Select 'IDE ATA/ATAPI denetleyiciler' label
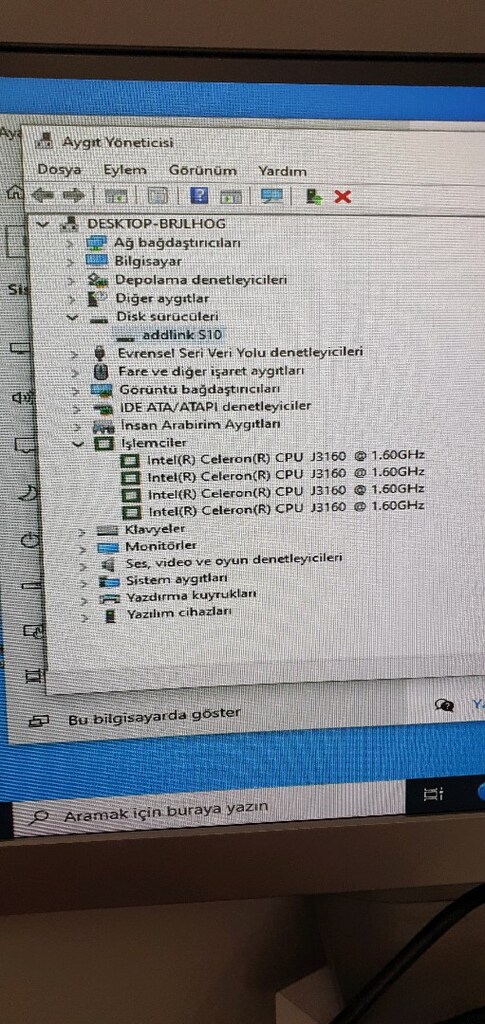Screen dimensions: 485x1024 (215, 406)
